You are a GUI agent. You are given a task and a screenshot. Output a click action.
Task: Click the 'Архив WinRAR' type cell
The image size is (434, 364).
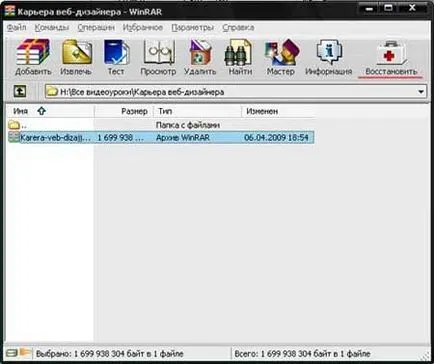183,137
